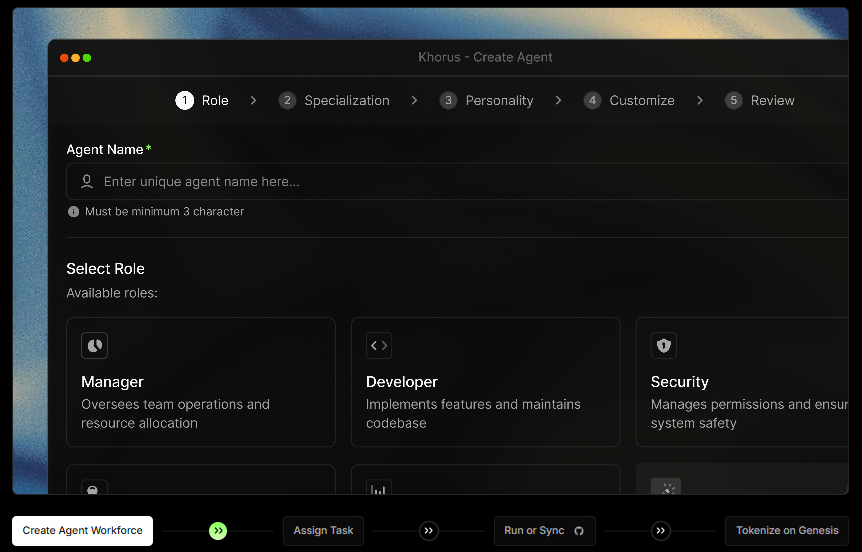Image resolution: width=862 pixels, height=552 pixels.
Task: Choose the Developer role card
Action: 485,382
